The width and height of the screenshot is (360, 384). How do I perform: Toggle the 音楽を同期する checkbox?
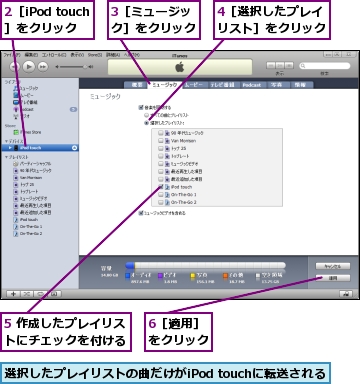141,108
